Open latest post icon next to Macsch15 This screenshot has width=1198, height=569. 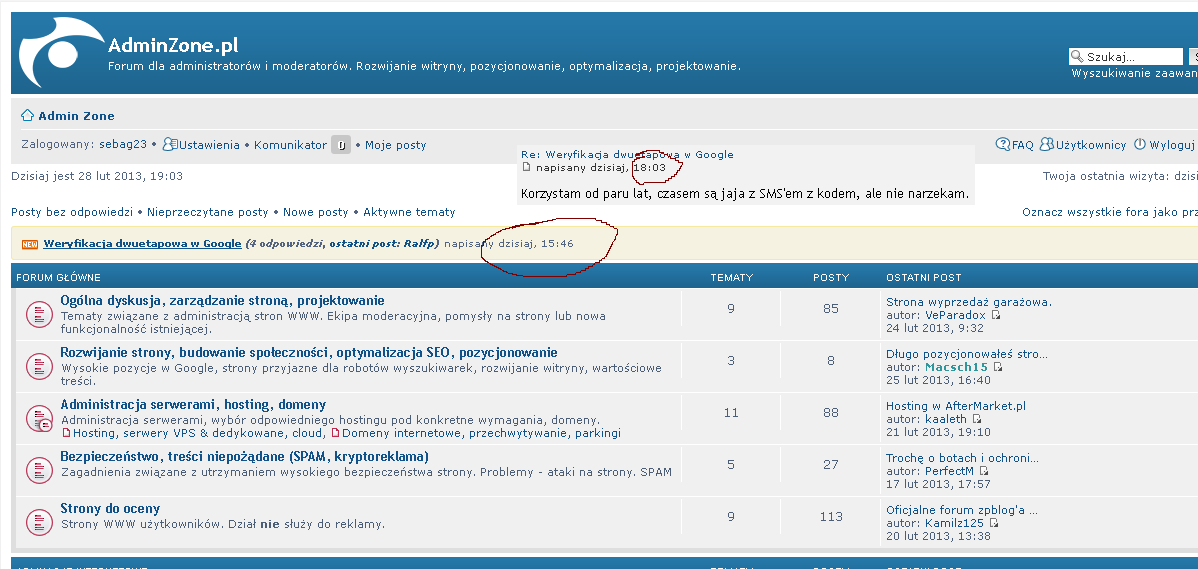point(998,367)
